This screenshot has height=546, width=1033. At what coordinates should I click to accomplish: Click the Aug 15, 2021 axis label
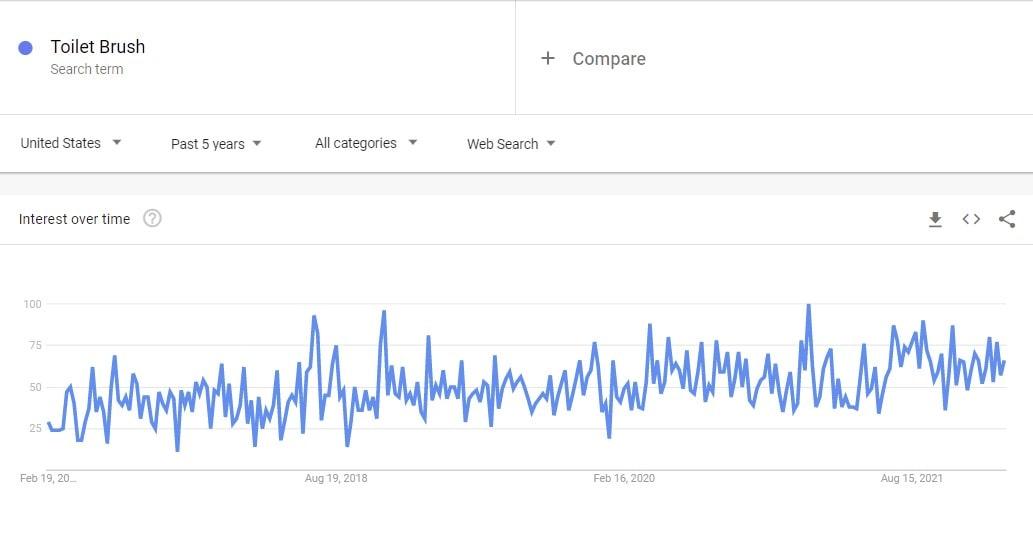(912, 478)
